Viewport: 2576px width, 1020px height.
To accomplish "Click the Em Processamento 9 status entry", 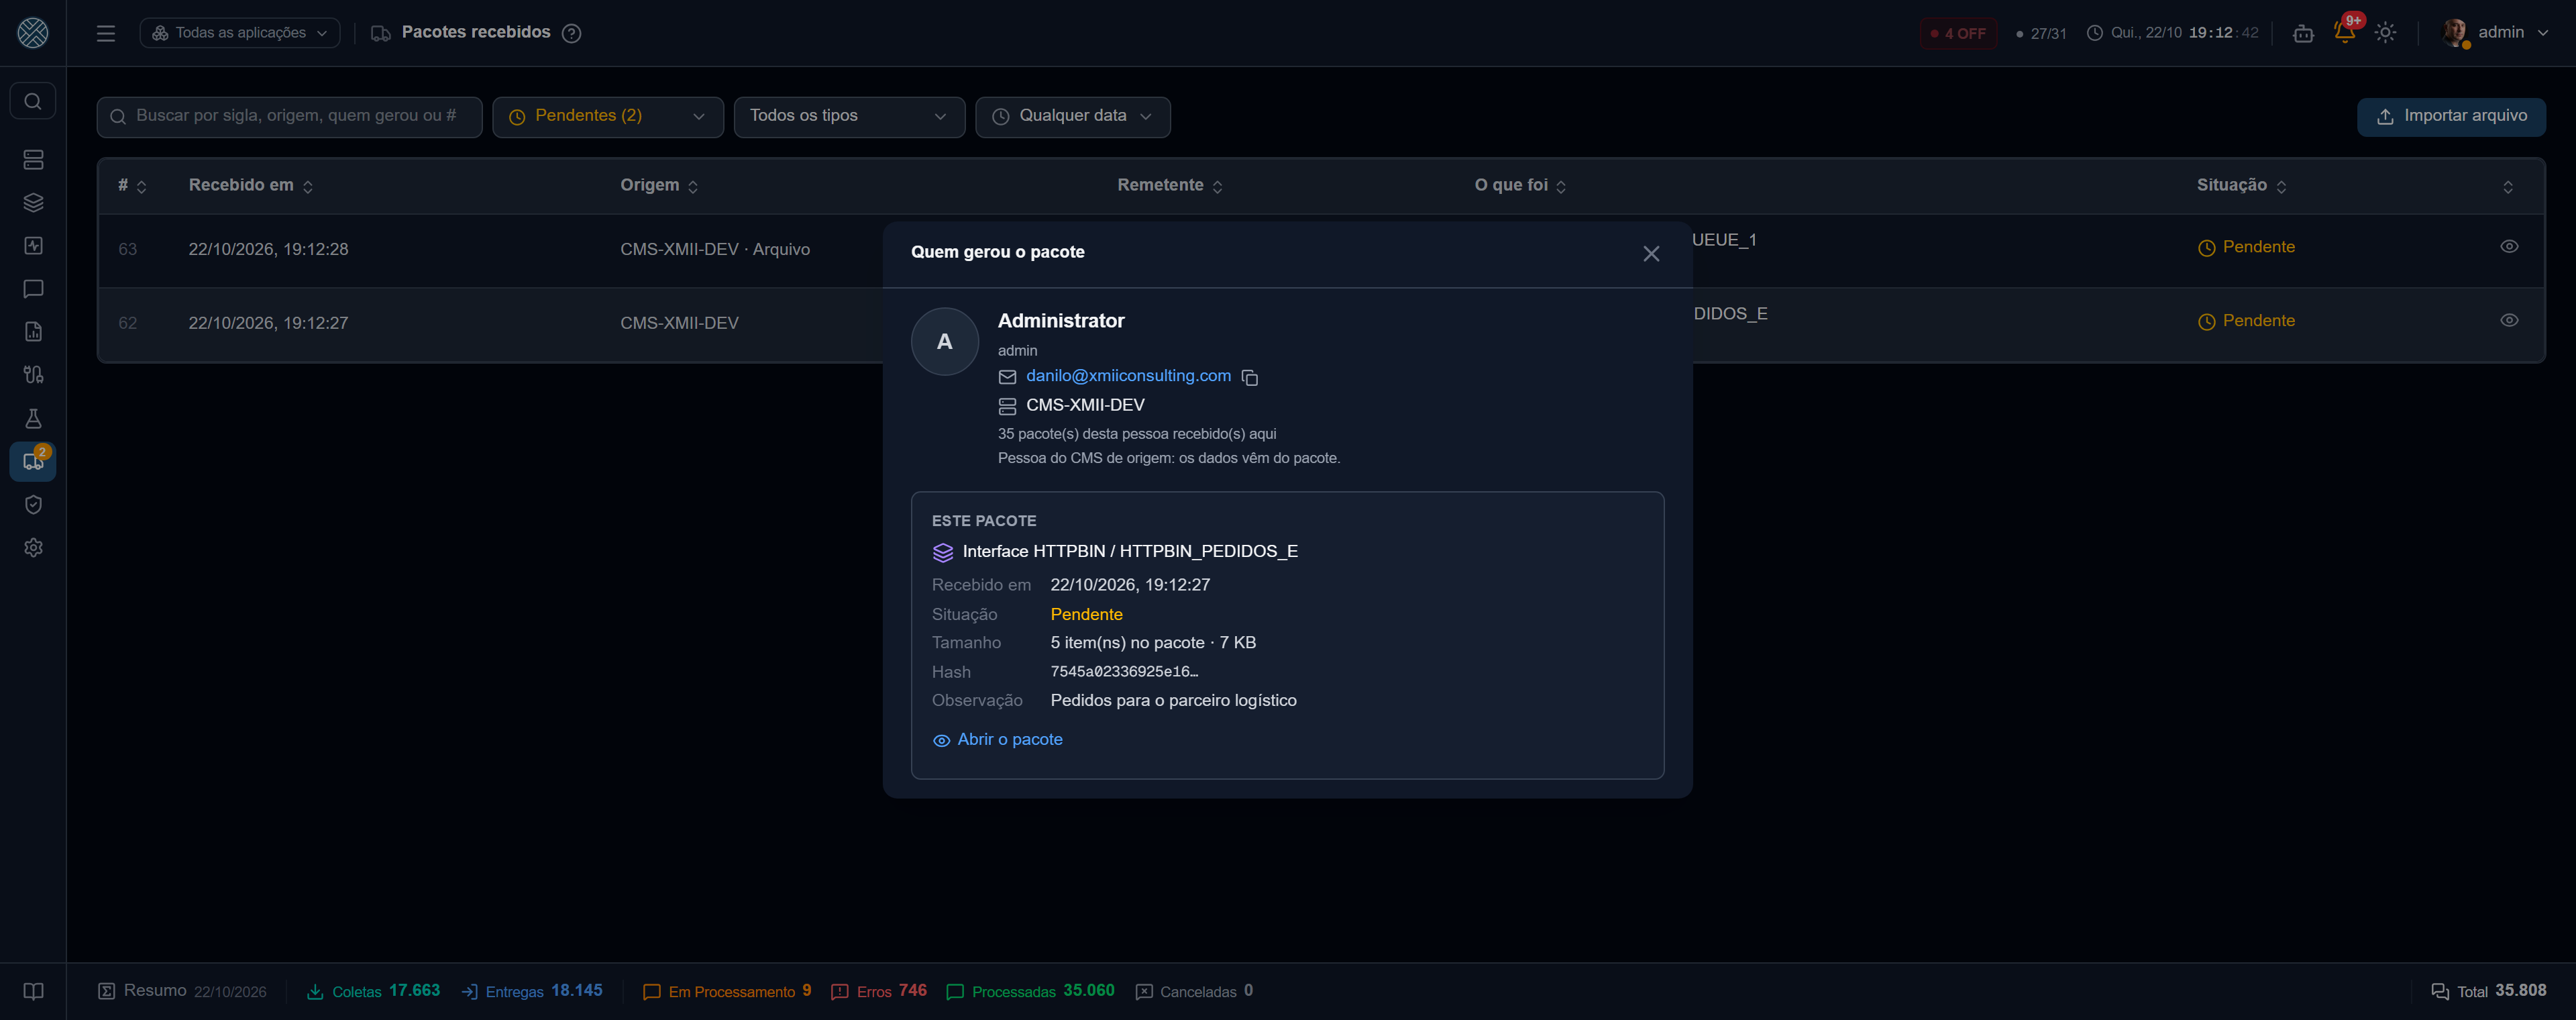I will point(727,991).
